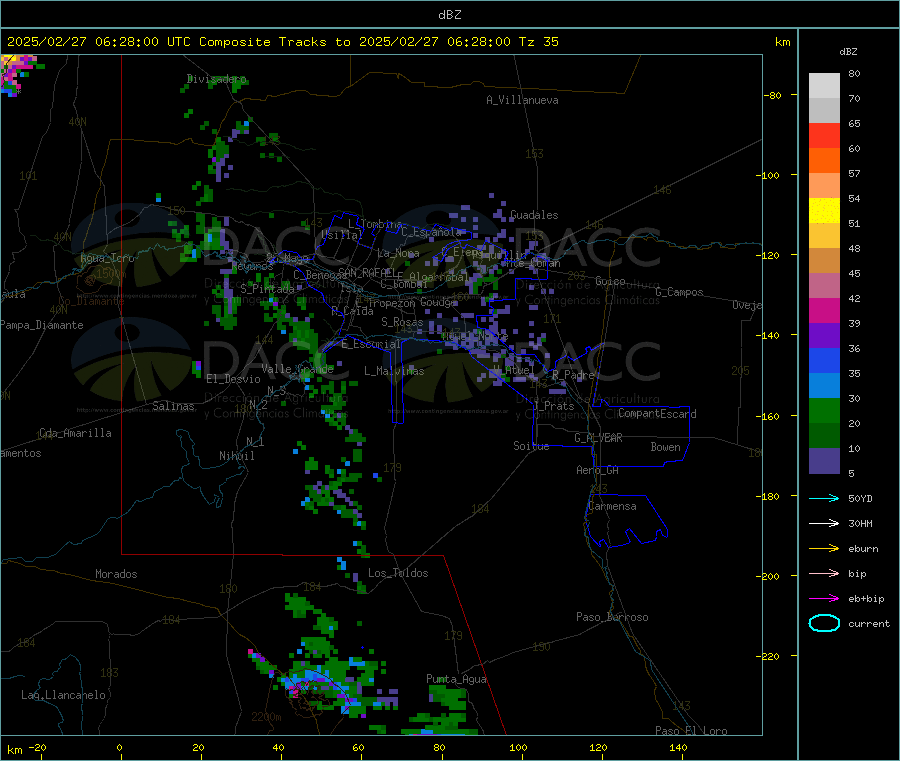
Task: Click the 80 km horizontal axis tick
Action: (439, 747)
